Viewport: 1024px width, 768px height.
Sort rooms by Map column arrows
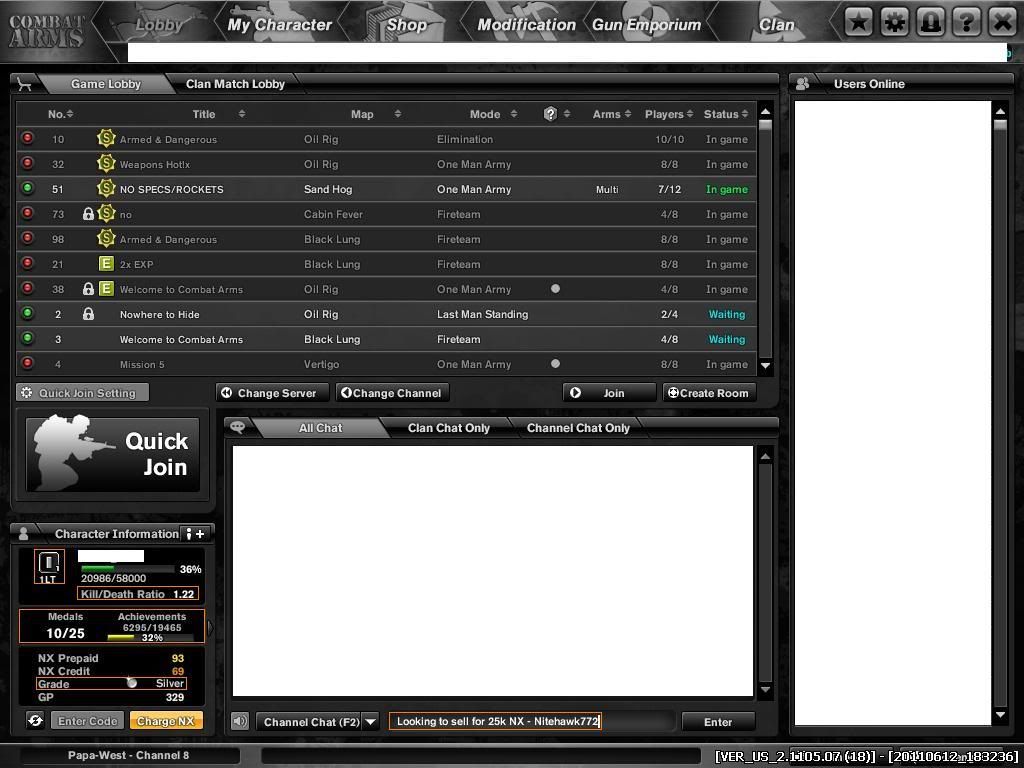pos(397,114)
